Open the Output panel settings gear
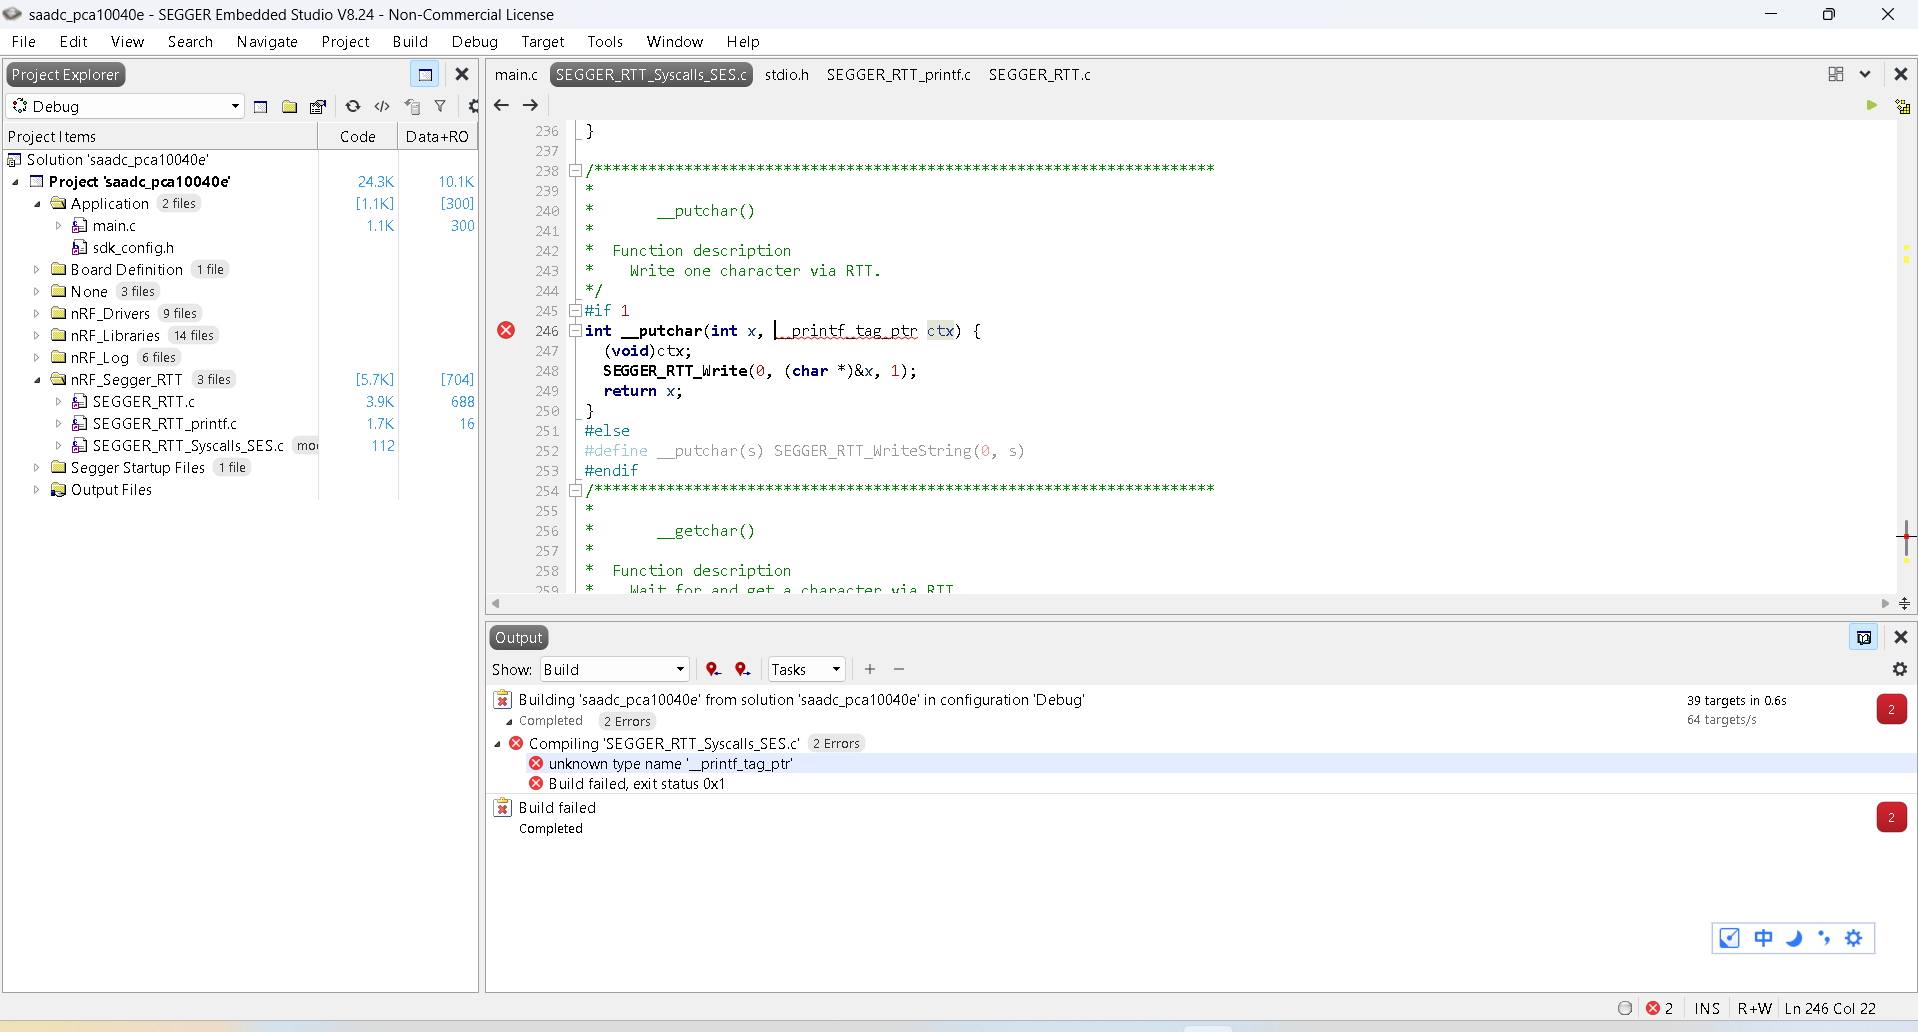1918x1032 pixels. [x=1900, y=669]
